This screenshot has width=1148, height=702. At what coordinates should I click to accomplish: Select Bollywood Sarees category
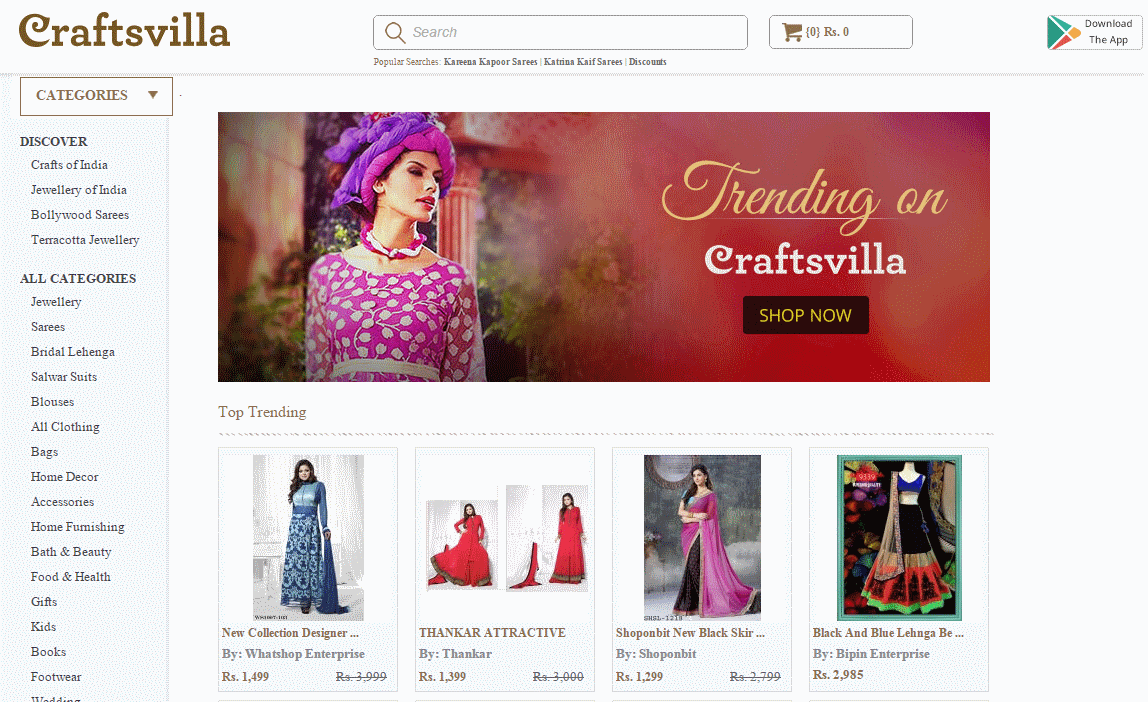tap(80, 214)
